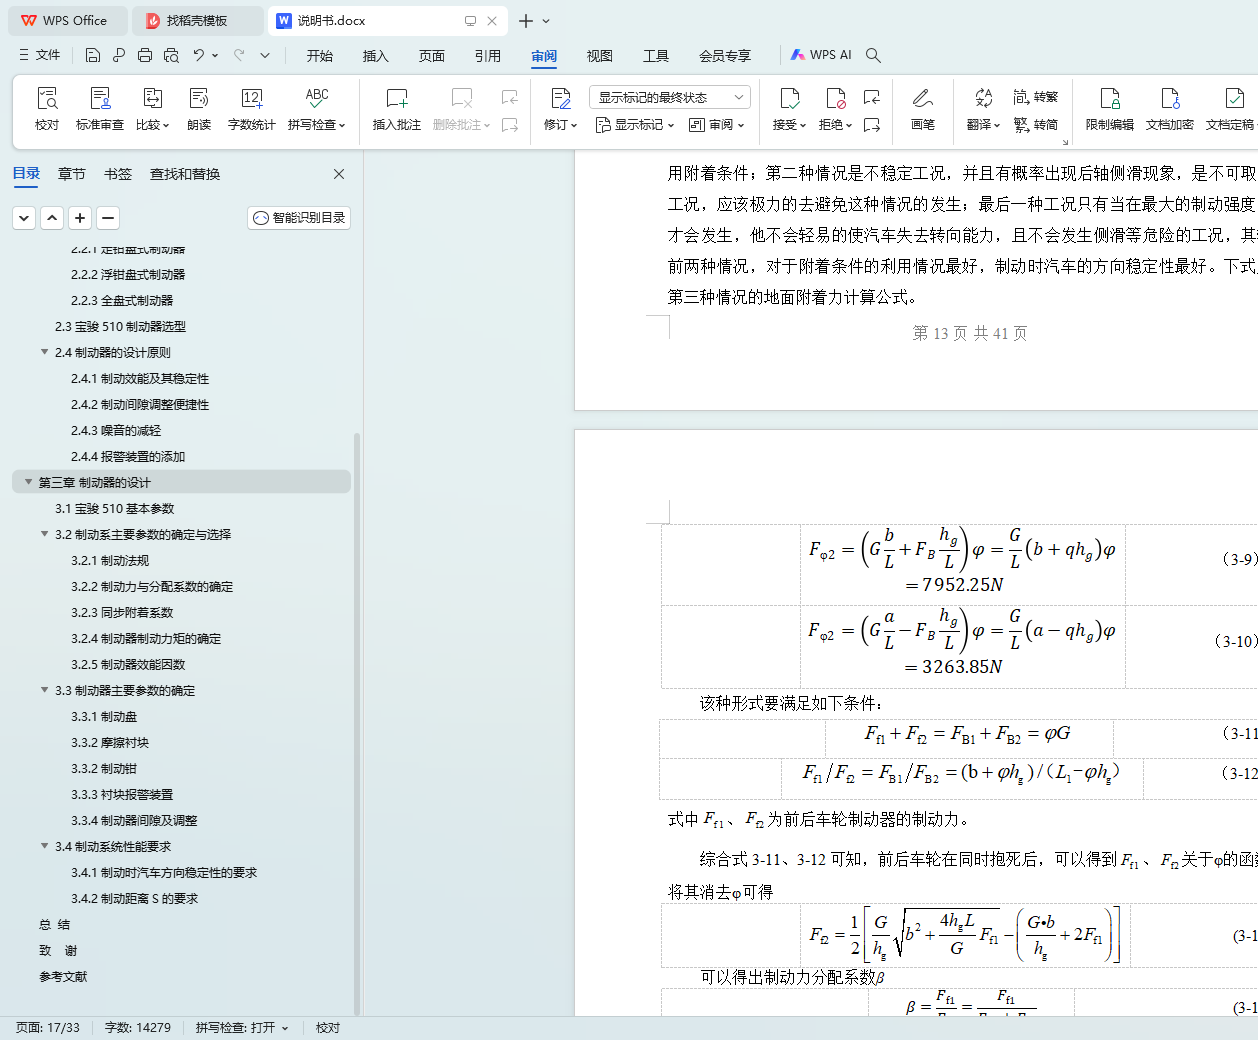The width and height of the screenshot is (1258, 1040).
Task: Open a new tab with the plus button
Action: coord(526,20)
